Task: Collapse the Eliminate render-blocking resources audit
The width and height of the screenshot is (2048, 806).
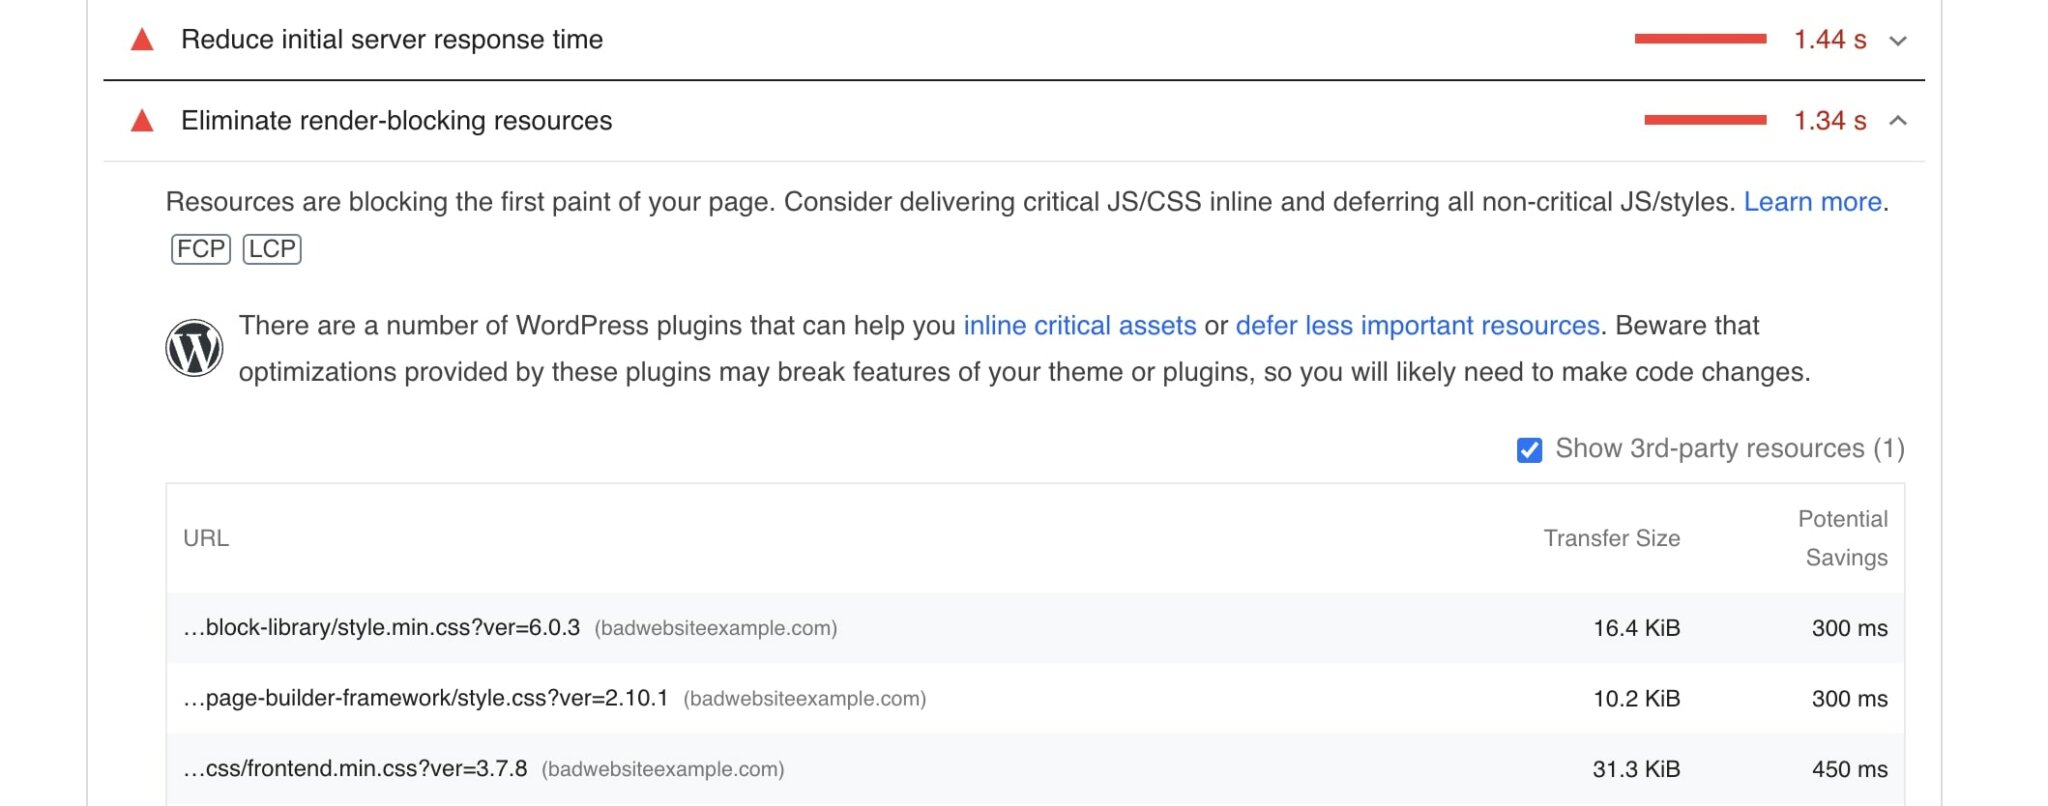Action: [x=1897, y=120]
